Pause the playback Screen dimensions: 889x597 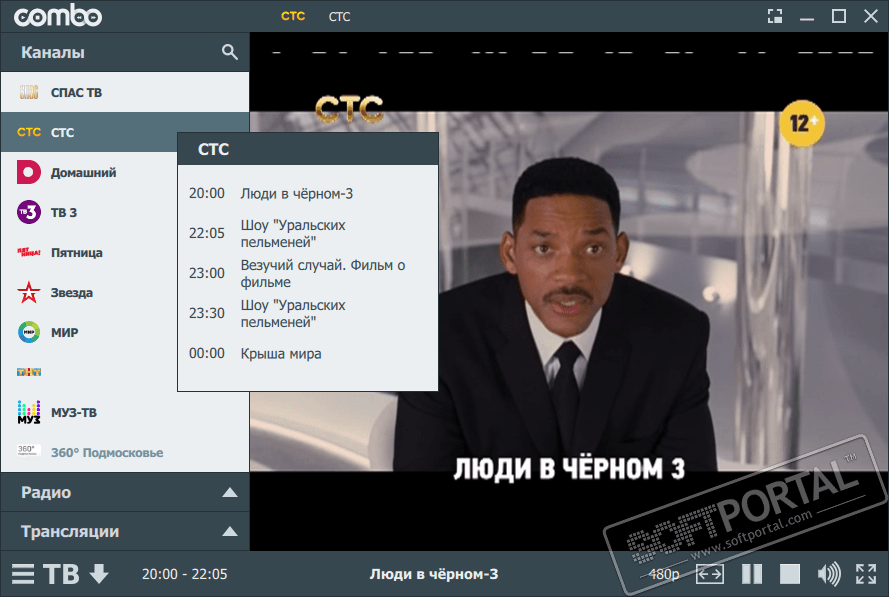coord(752,574)
